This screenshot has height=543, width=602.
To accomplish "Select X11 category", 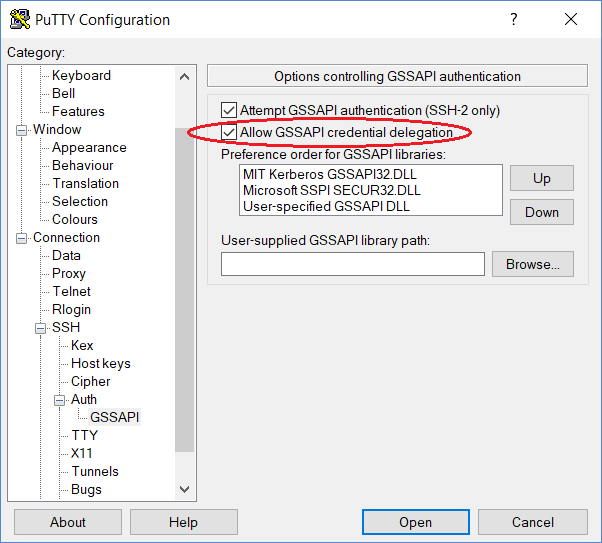I will point(82,454).
